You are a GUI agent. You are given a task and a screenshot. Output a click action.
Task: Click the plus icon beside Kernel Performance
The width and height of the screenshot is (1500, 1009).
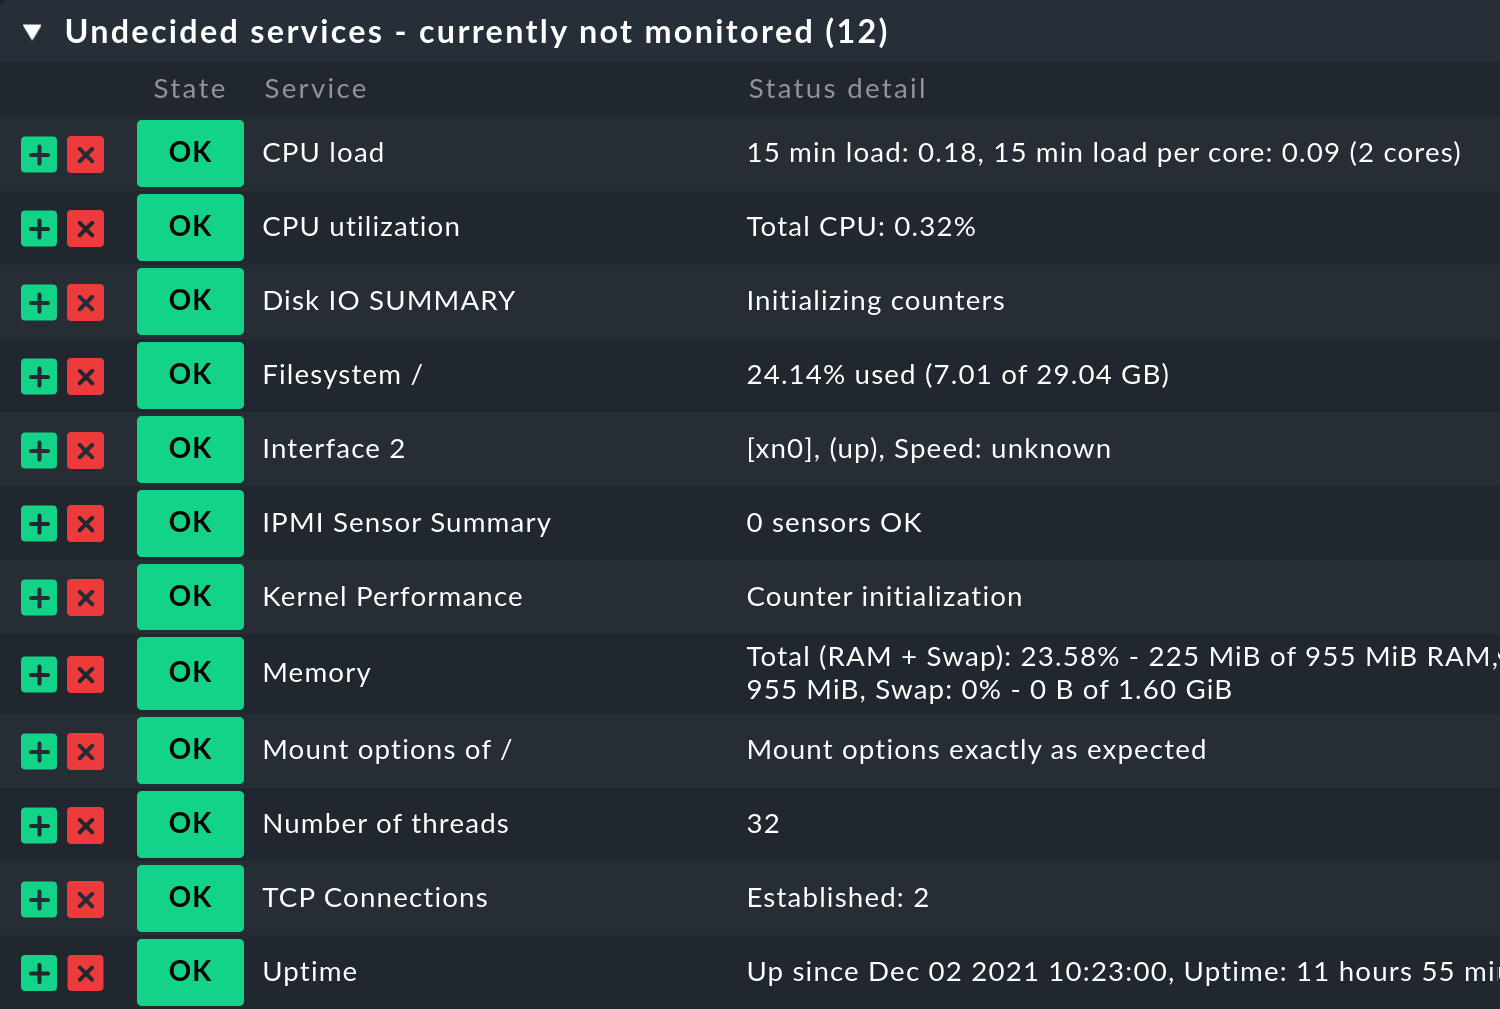39,597
